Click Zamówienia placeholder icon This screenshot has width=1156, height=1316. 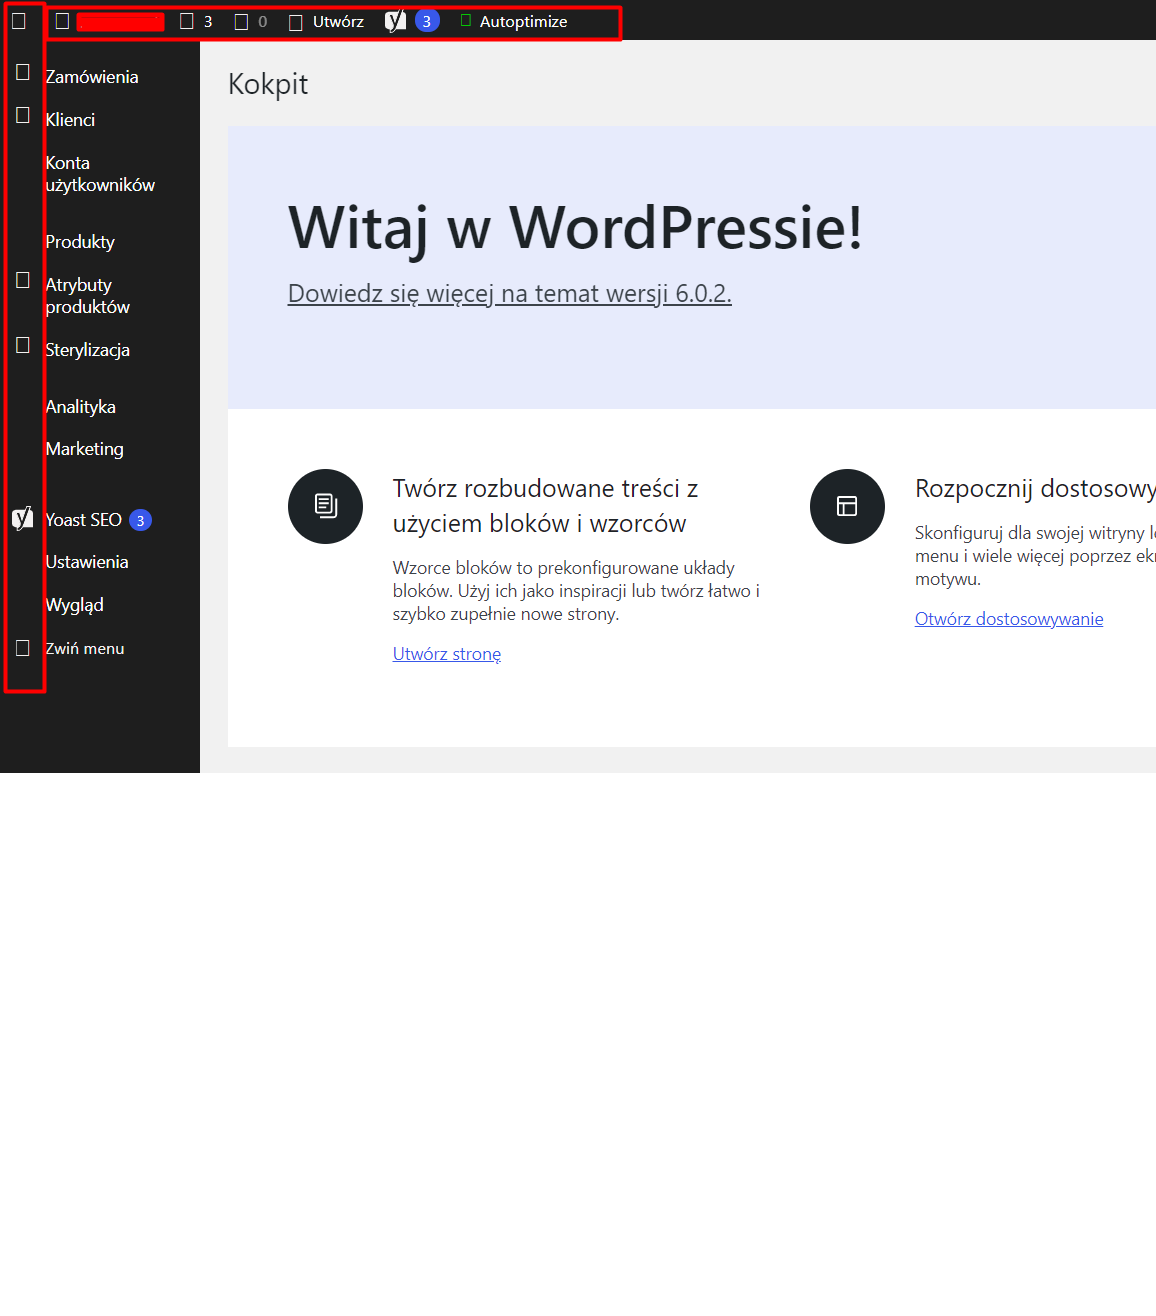point(23,72)
